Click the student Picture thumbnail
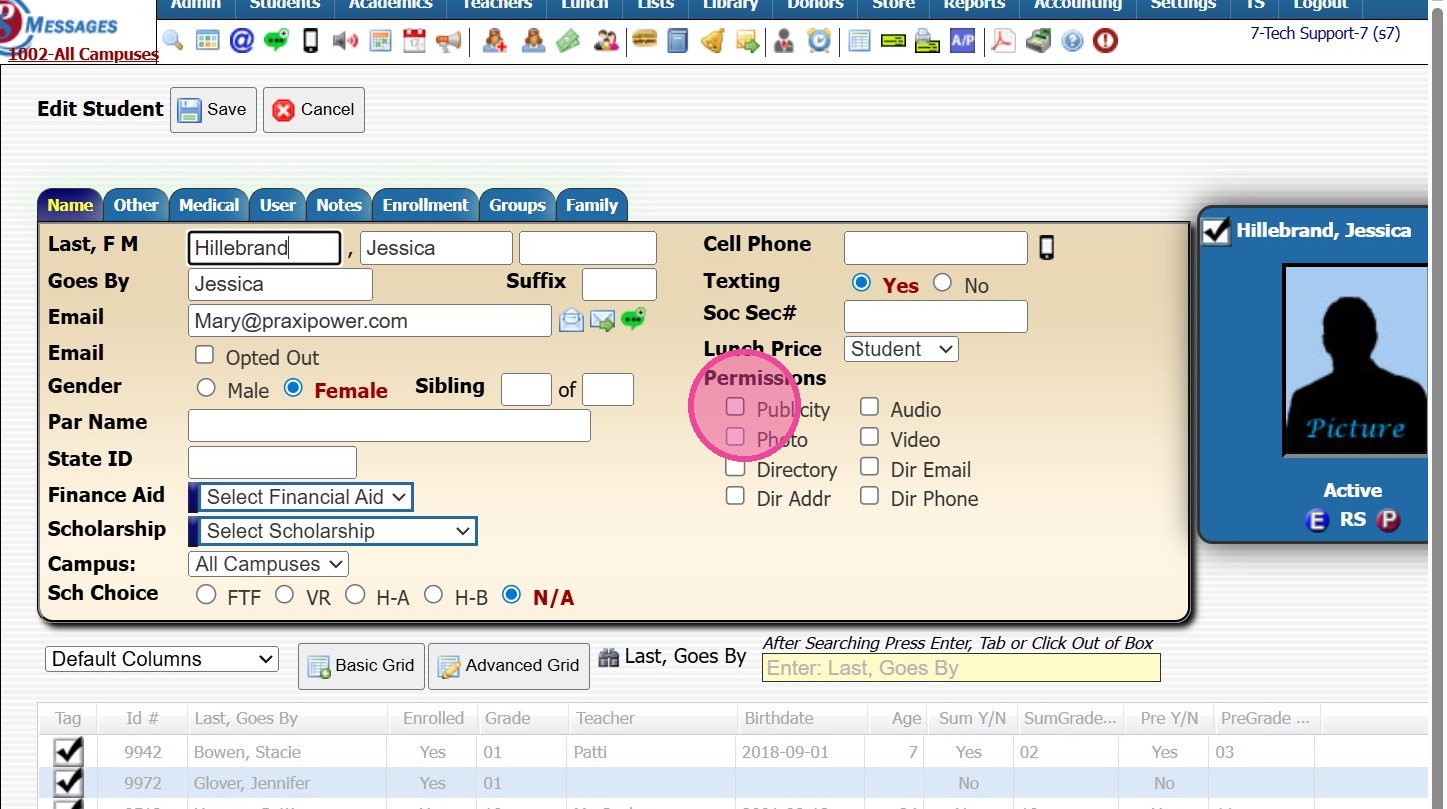The height and width of the screenshot is (809, 1447). tap(1355, 360)
